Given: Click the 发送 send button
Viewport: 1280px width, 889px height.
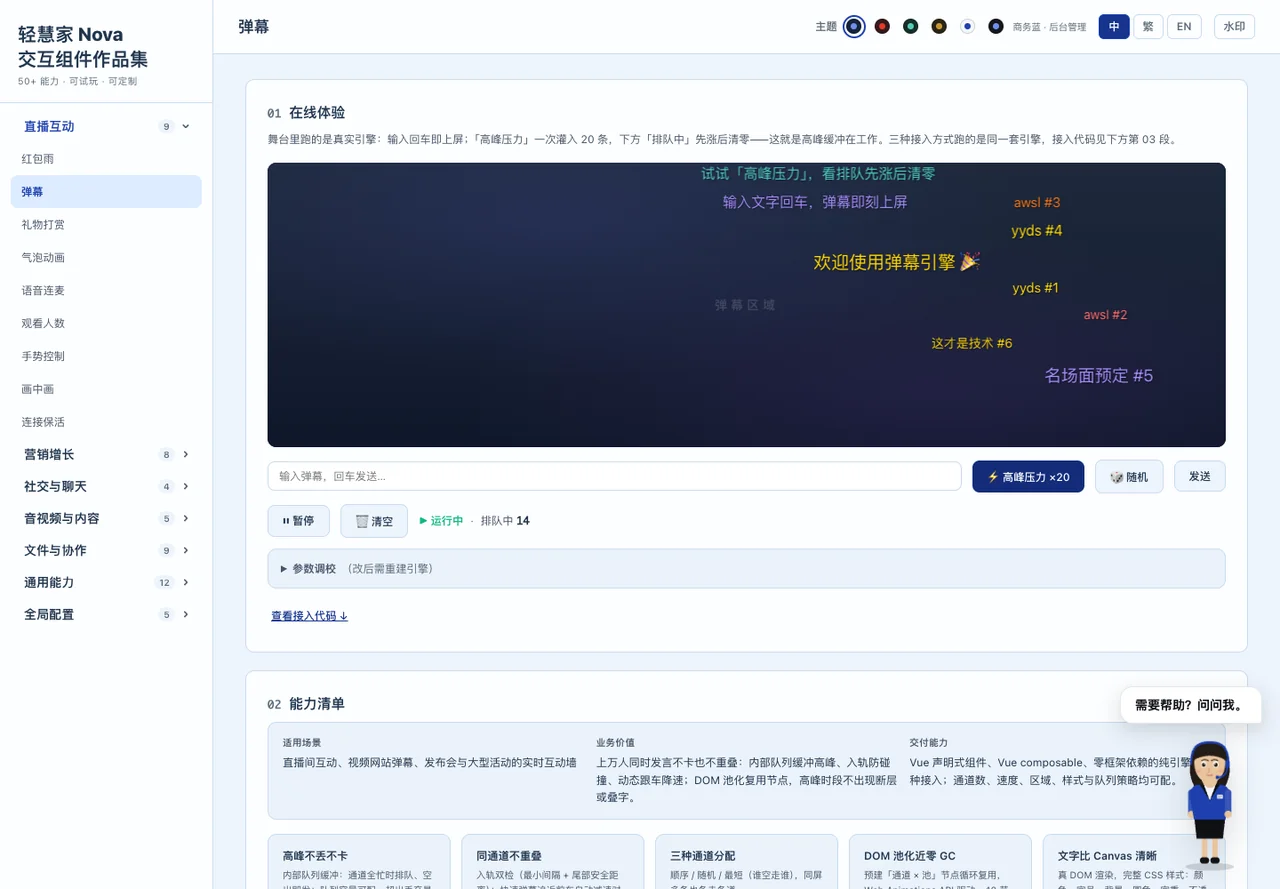Looking at the screenshot, I should point(1200,477).
